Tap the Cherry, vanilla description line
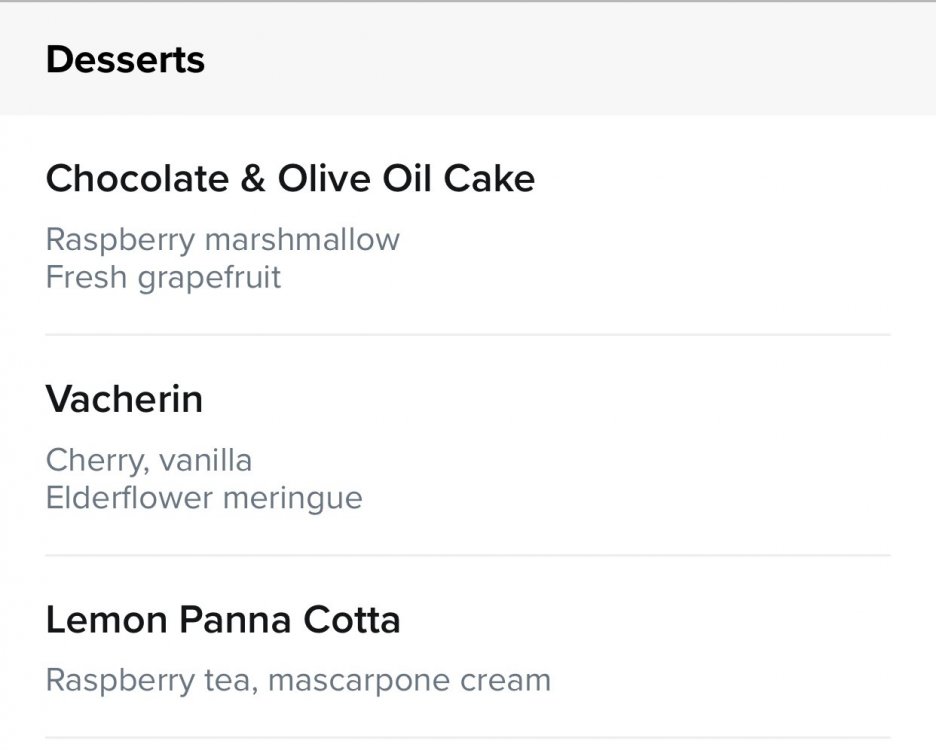The image size is (936, 750). tap(149, 460)
